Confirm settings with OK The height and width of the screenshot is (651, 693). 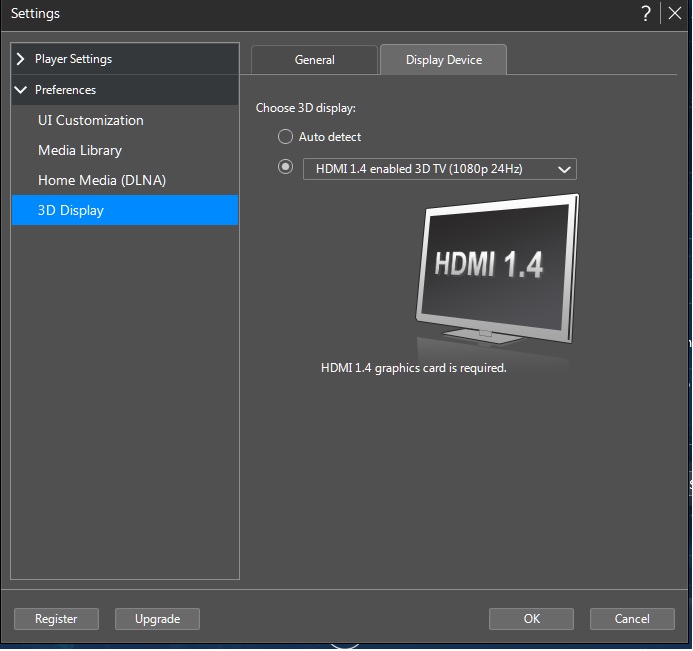pyautogui.click(x=531, y=619)
